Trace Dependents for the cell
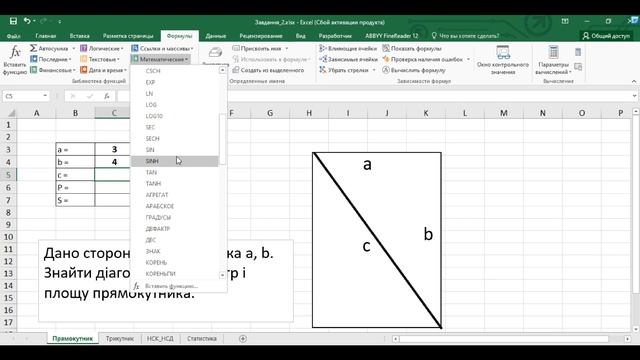This screenshot has height=360, width=640. tap(348, 59)
